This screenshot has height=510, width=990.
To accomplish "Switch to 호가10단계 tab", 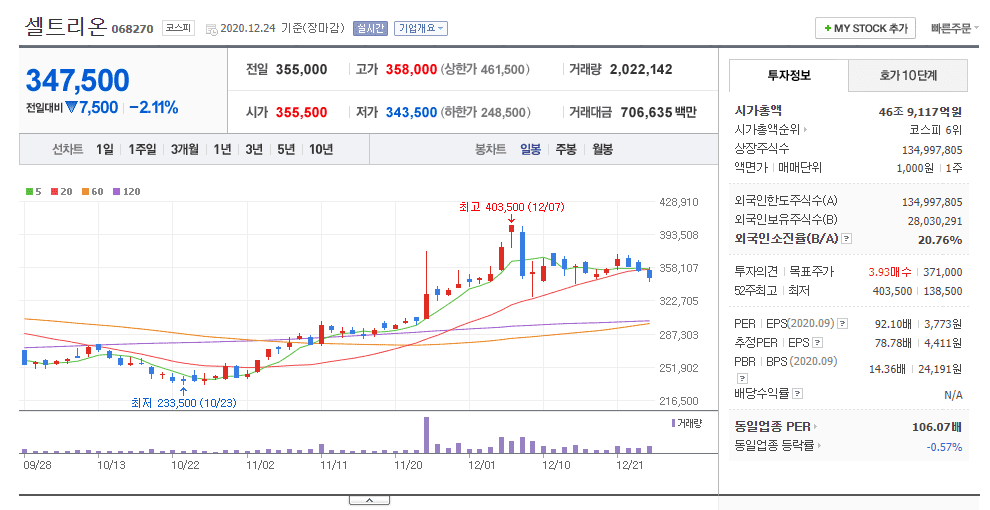I will point(908,76).
